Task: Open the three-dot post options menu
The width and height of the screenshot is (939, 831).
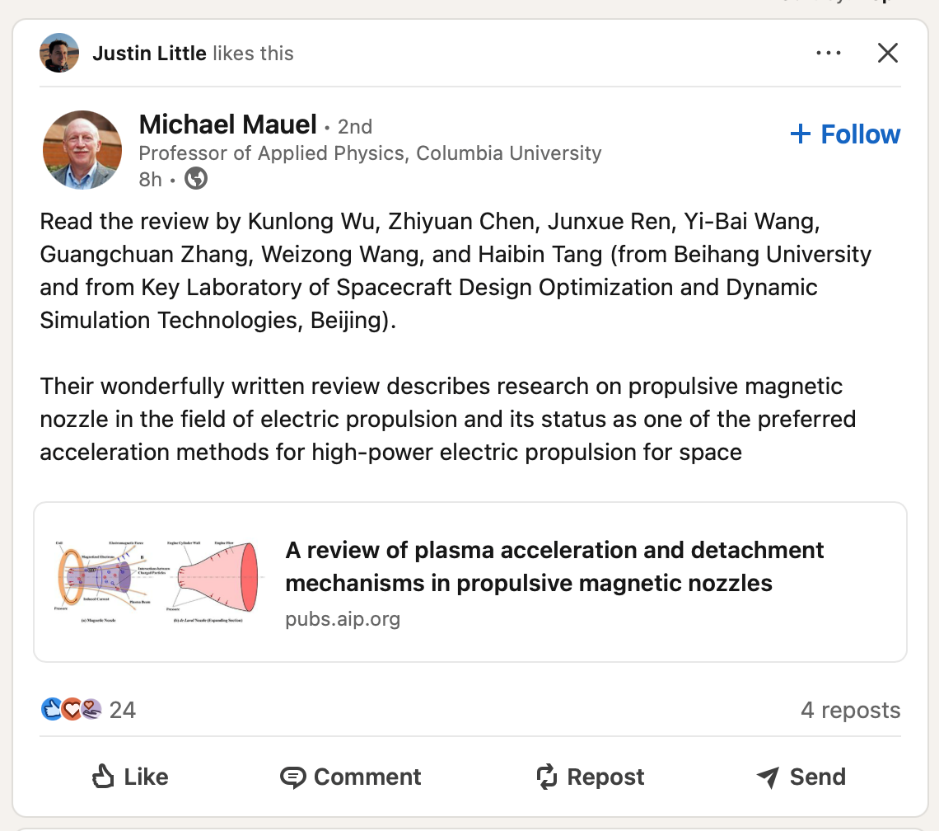Action: (828, 53)
